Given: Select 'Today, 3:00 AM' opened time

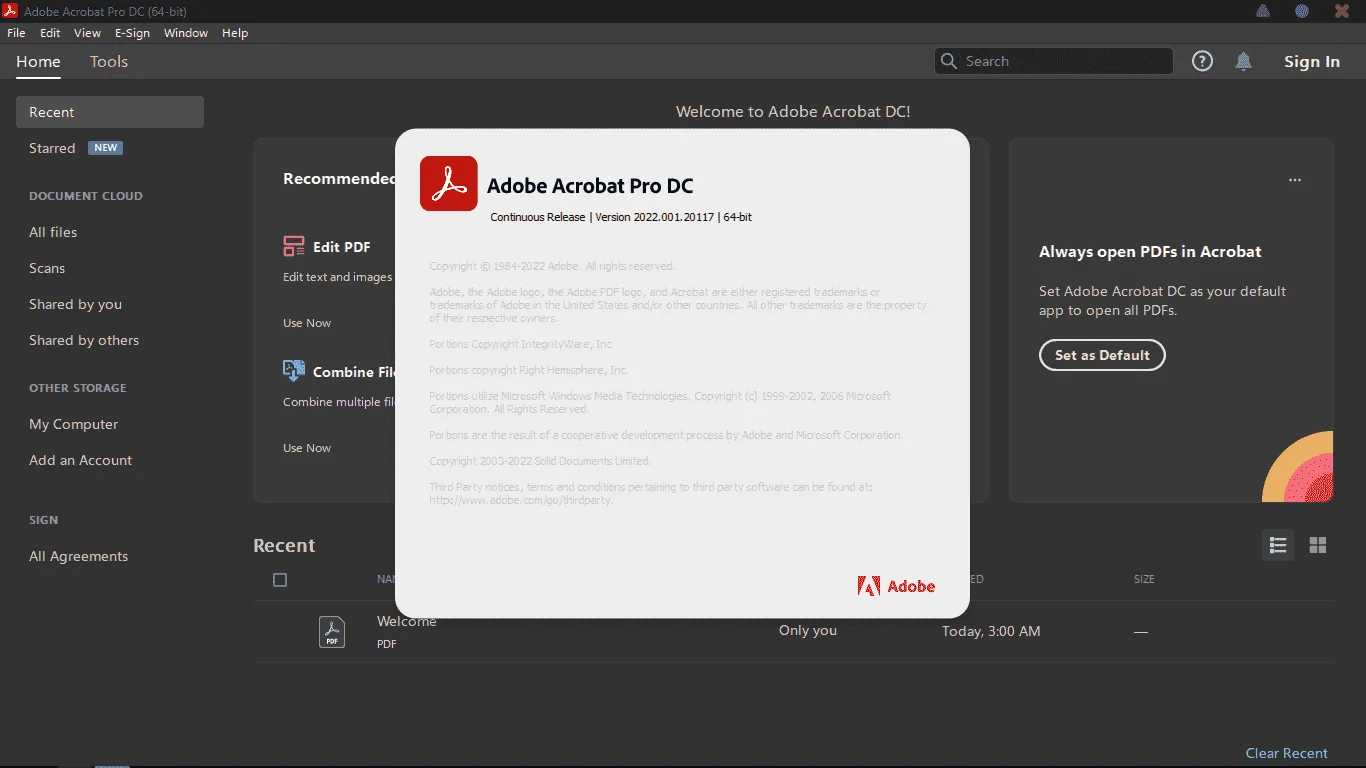Looking at the screenshot, I should (x=991, y=631).
